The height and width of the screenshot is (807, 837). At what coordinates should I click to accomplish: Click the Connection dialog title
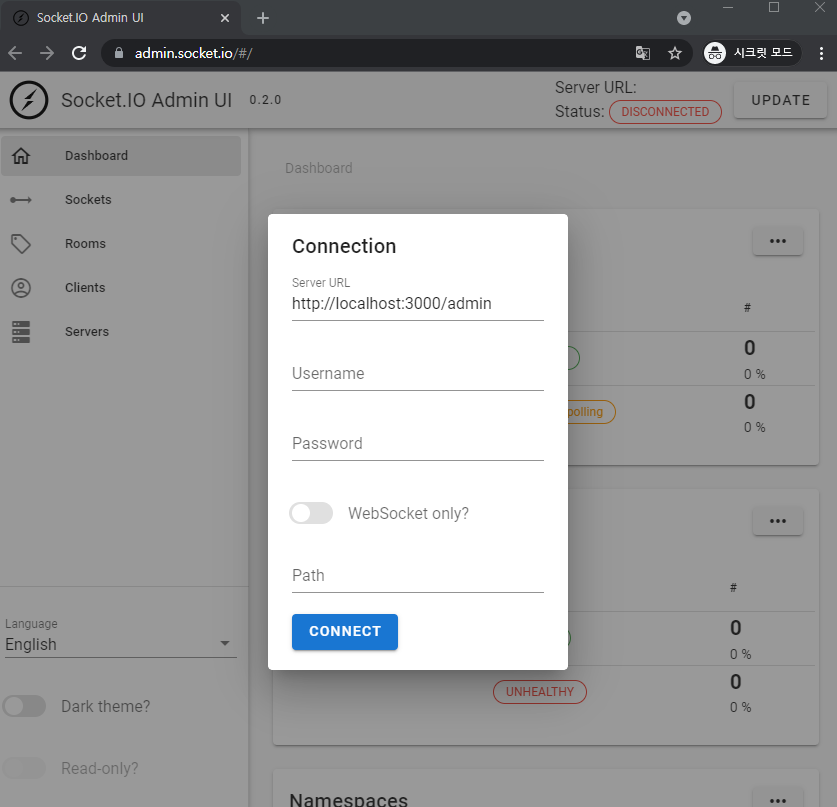(344, 246)
